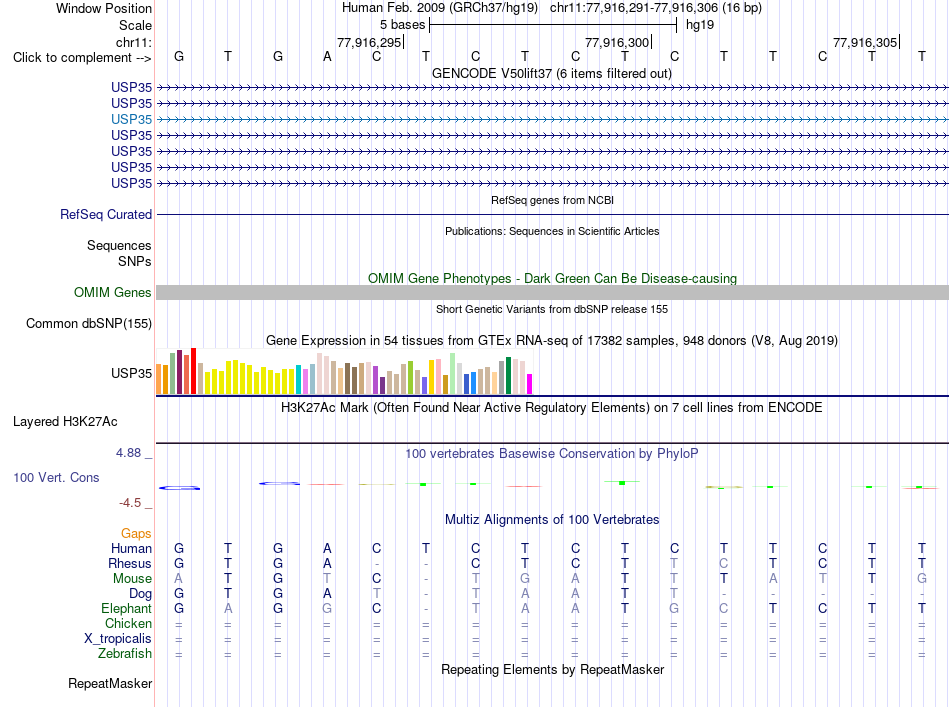The image size is (950, 707).
Task: Click the USP35 label beside GTEx expression bars
Action: [131, 373]
